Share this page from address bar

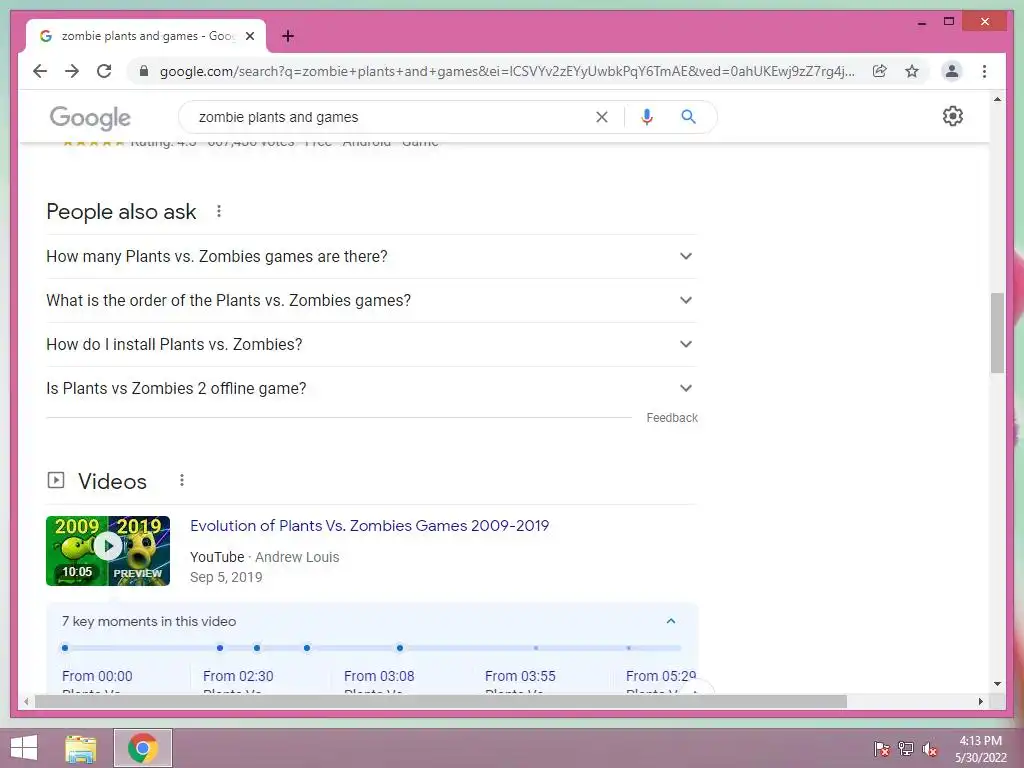click(880, 71)
